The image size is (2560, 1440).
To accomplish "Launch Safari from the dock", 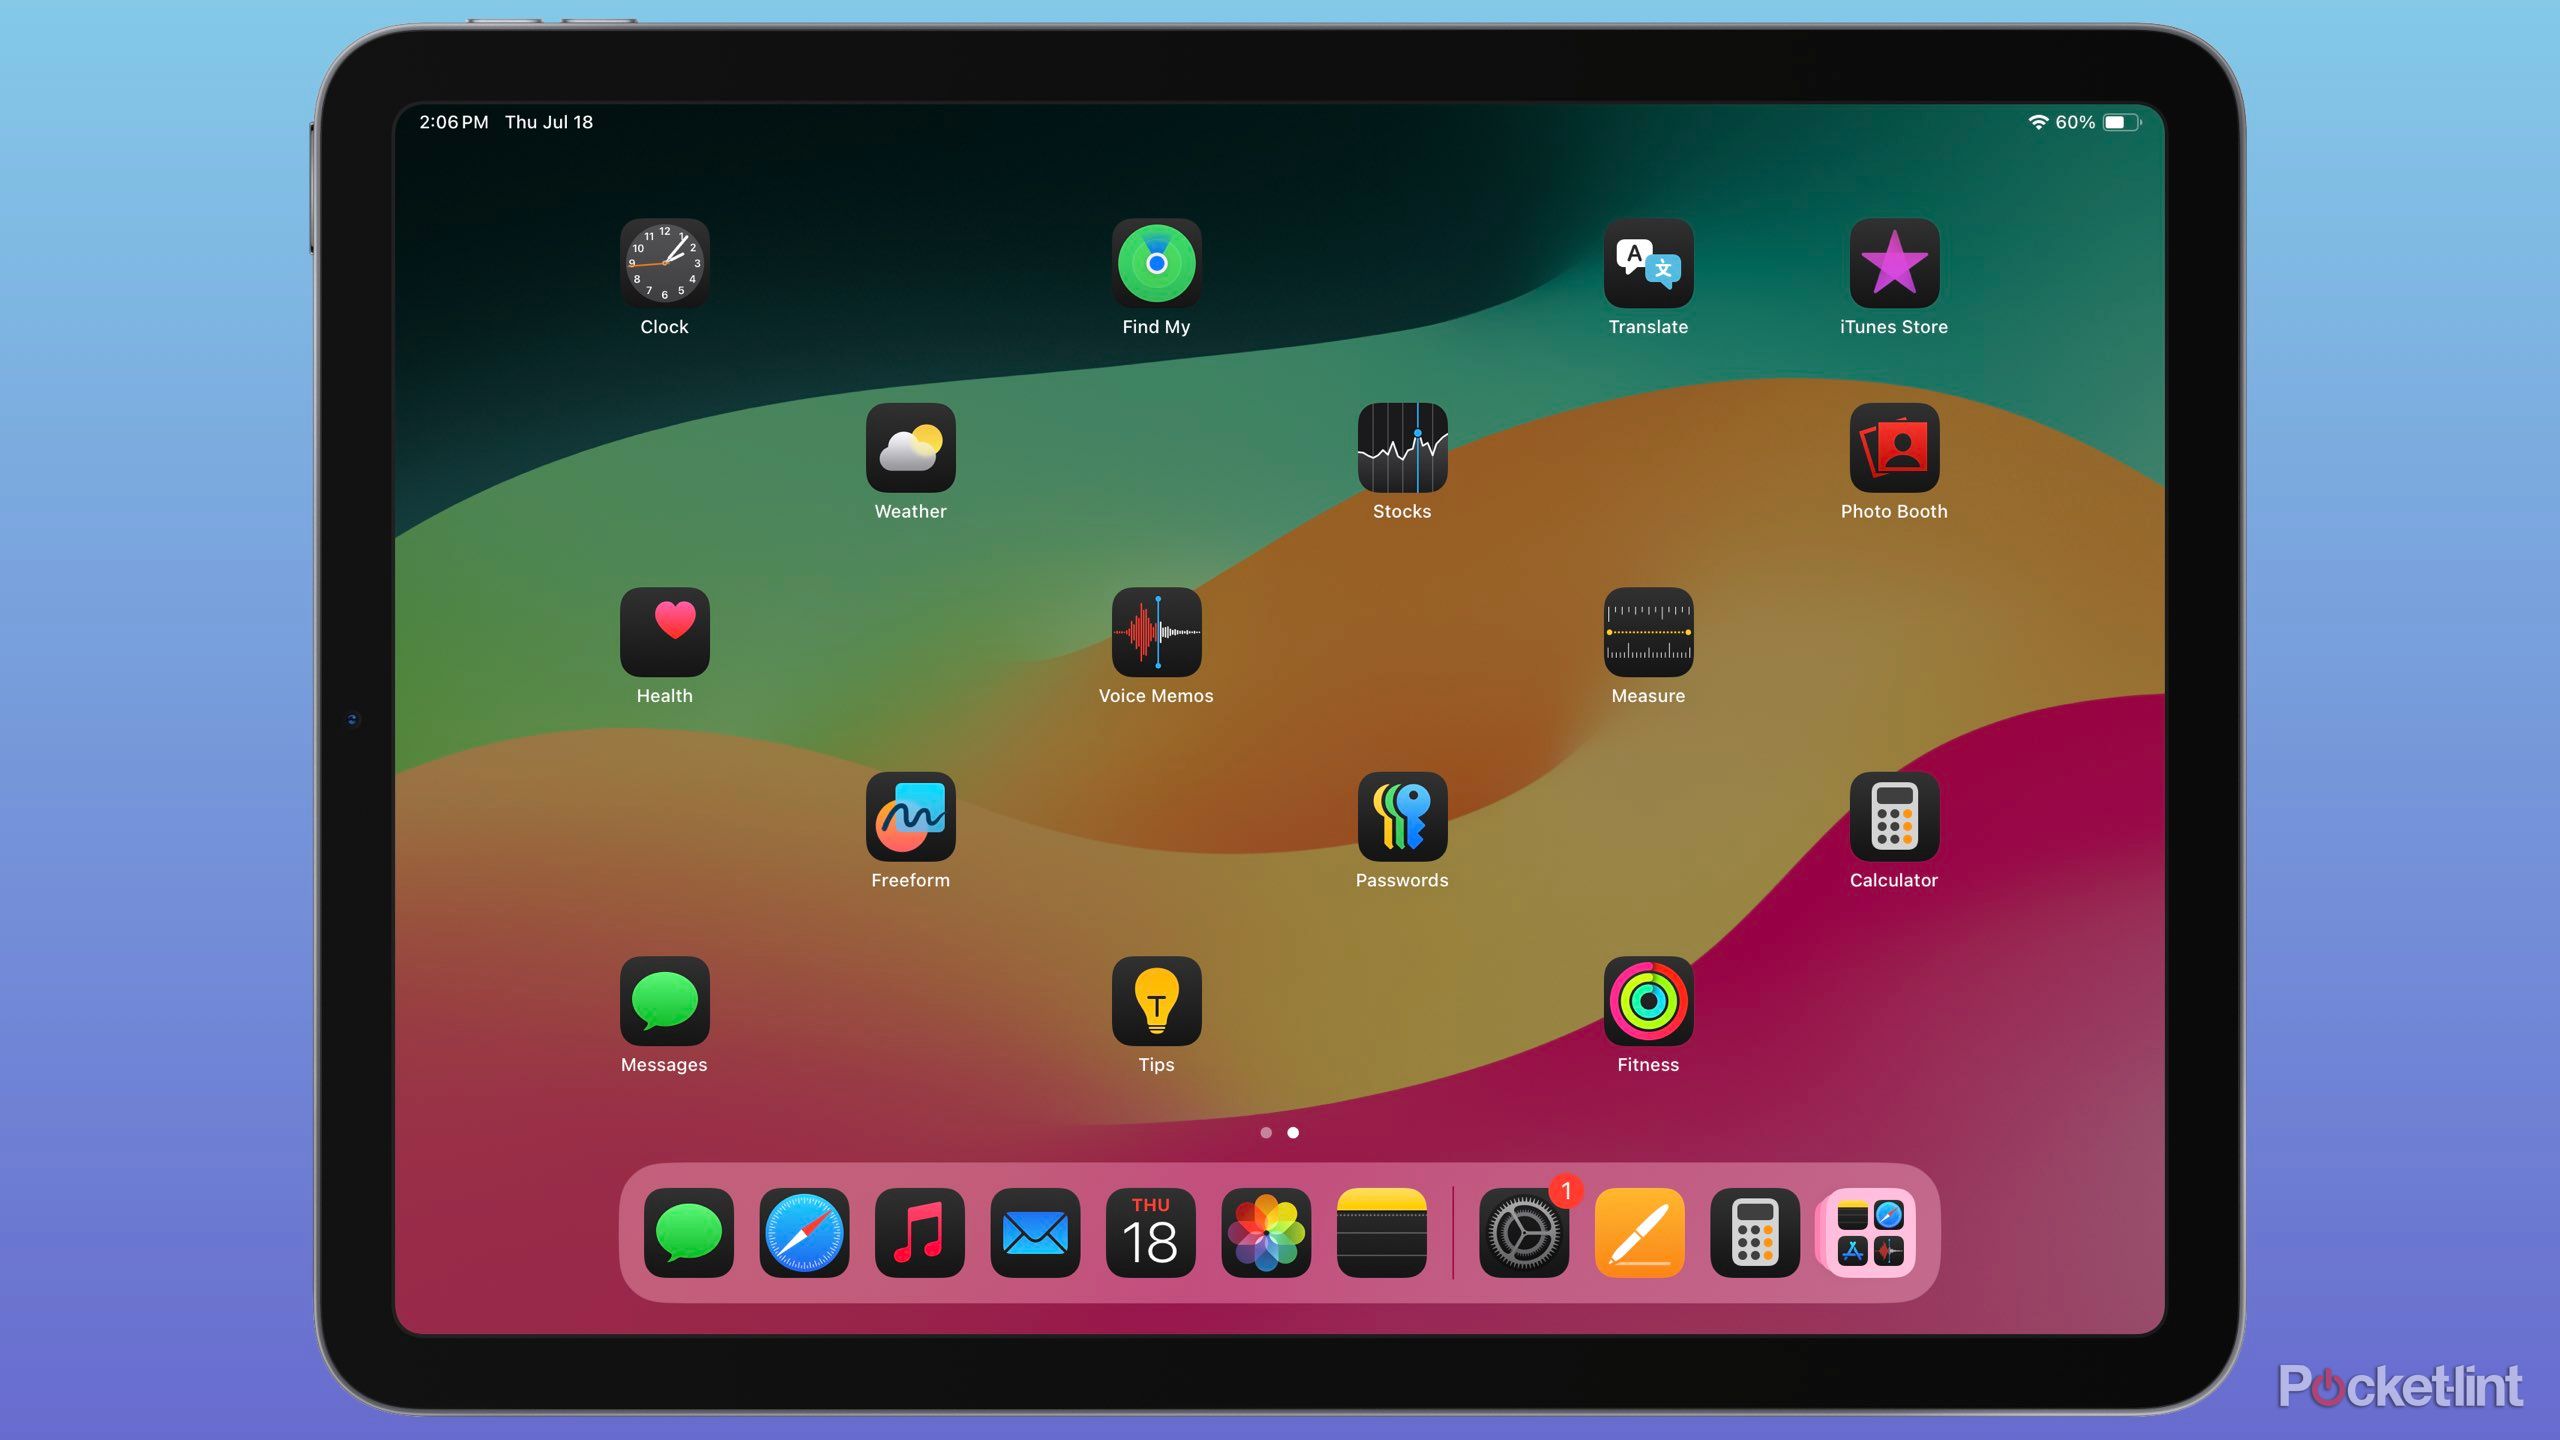I will click(x=803, y=1233).
